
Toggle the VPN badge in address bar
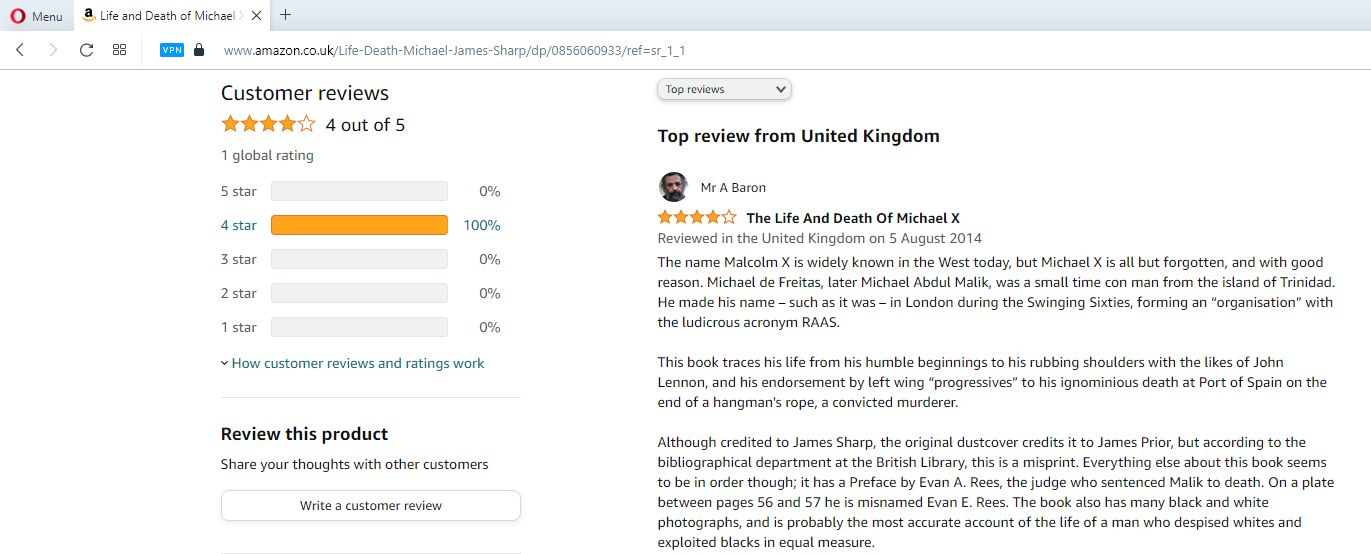click(x=172, y=50)
